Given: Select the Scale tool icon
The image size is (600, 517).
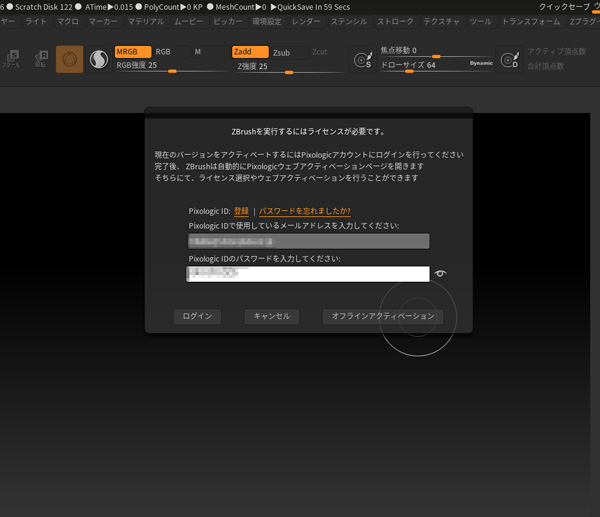Looking at the screenshot, I should click(11, 59).
